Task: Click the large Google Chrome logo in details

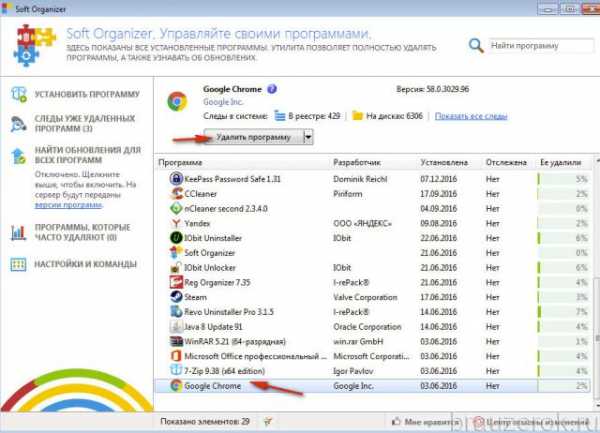Action: (x=177, y=101)
